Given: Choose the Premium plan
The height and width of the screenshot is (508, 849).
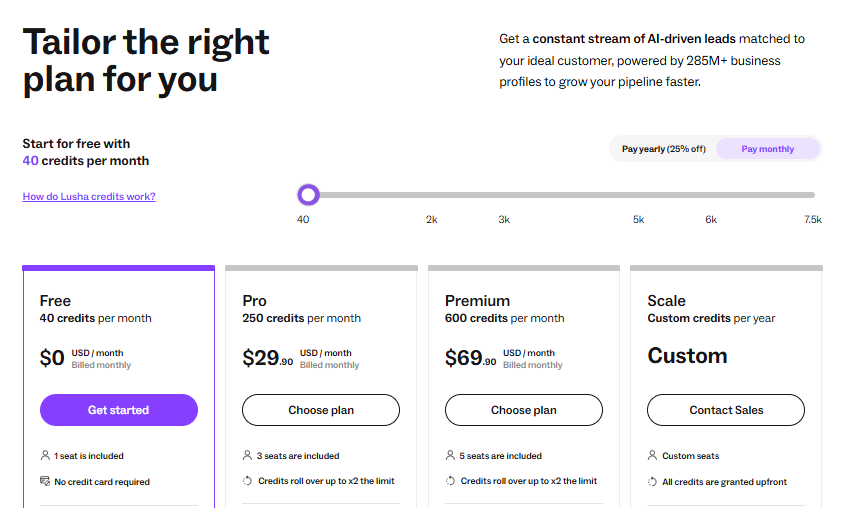Looking at the screenshot, I should 524,410.
